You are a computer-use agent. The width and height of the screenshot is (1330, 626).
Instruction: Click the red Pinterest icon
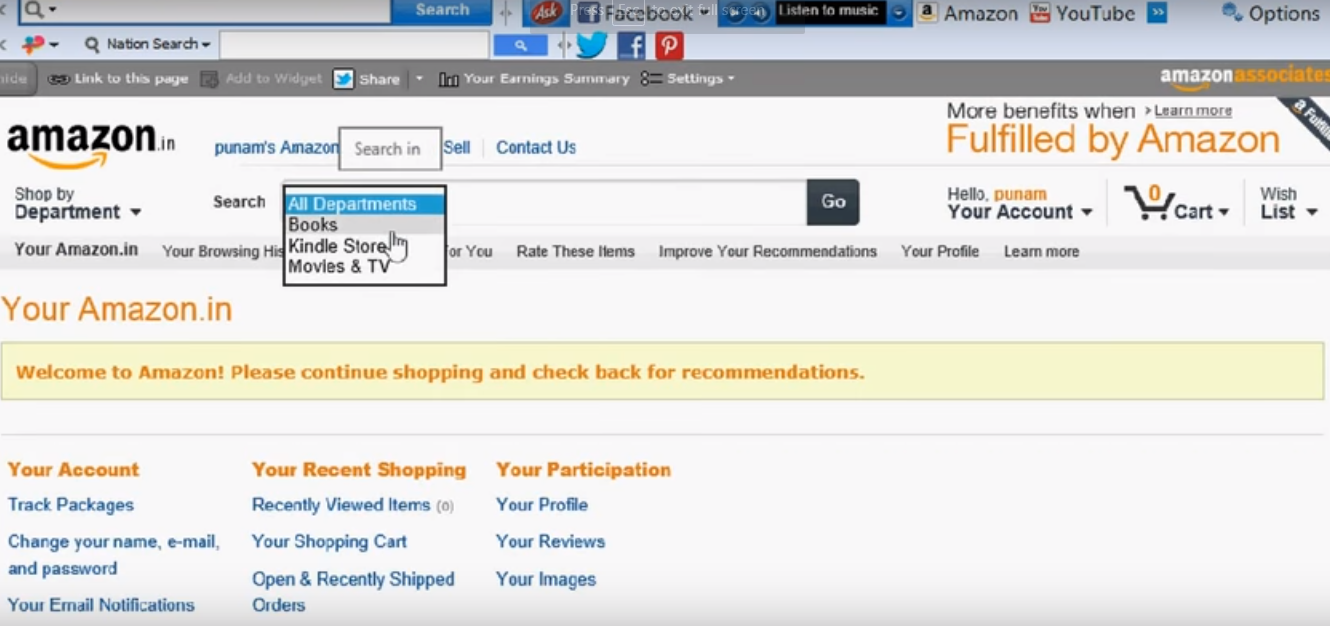pos(669,45)
